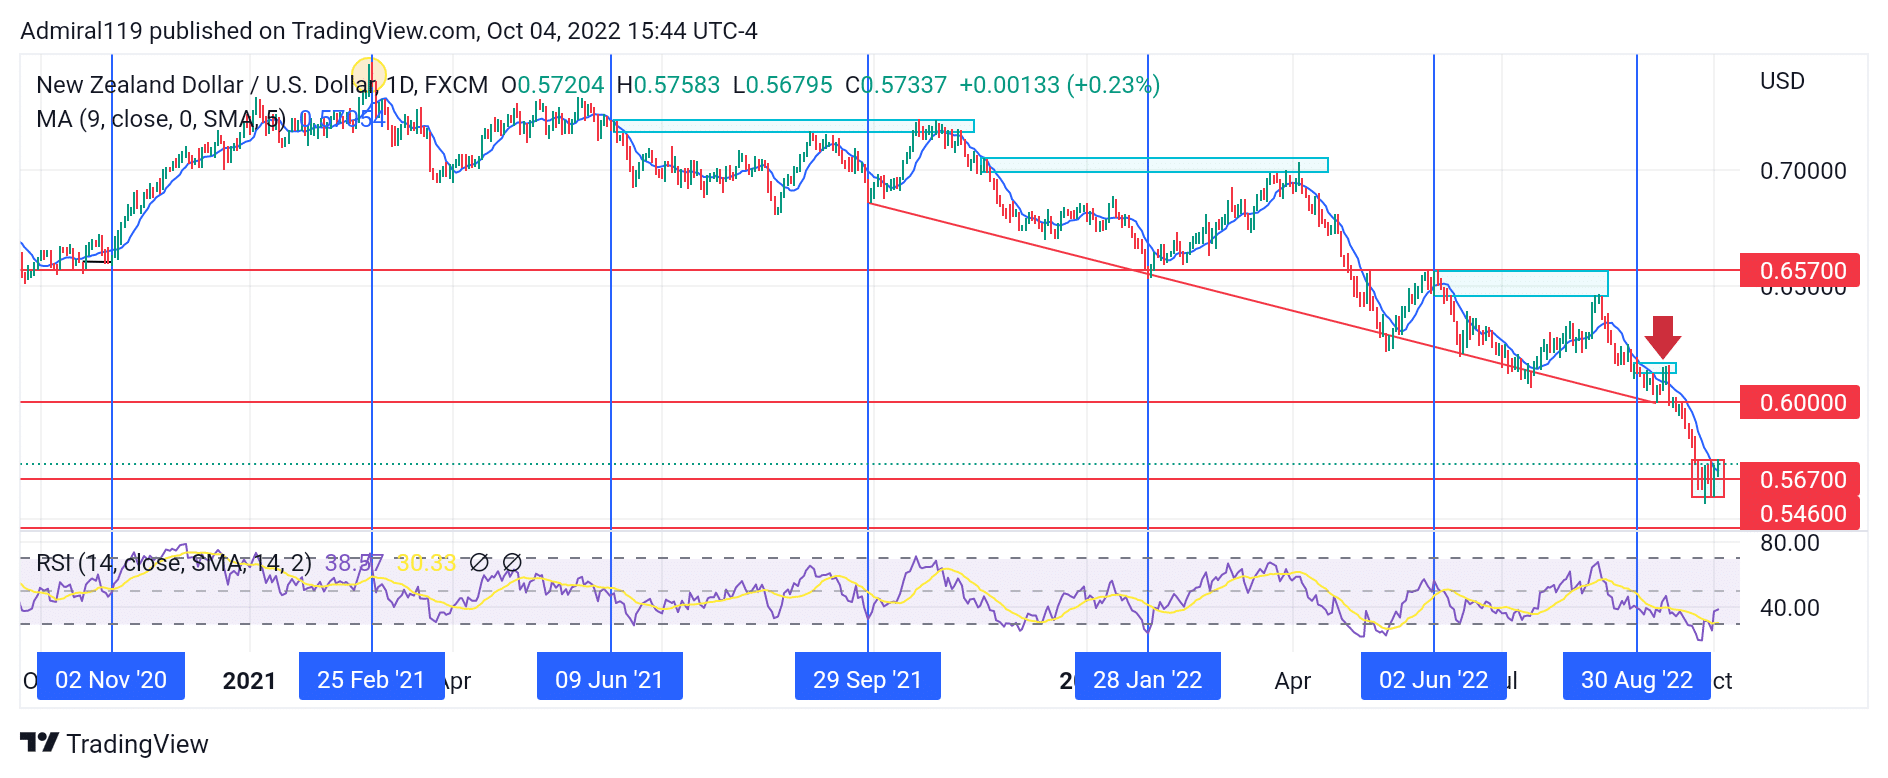Image resolution: width=1888 pixels, height=778 pixels.
Task: Click the 02 Jun '22 date label
Action: coord(1433,676)
